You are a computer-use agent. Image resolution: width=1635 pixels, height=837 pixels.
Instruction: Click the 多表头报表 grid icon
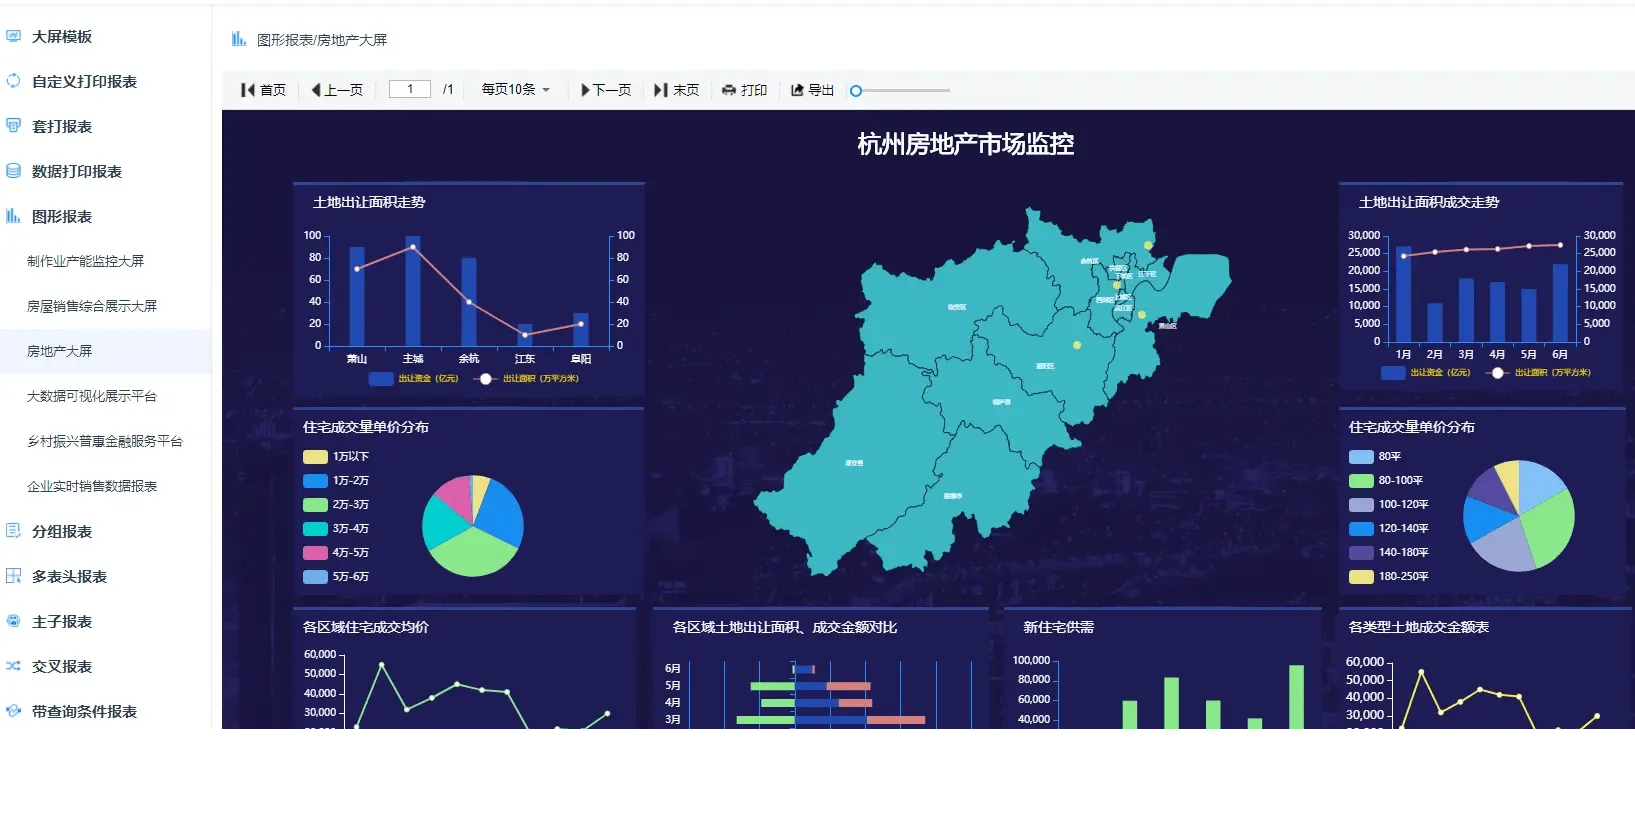click(13, 576)
